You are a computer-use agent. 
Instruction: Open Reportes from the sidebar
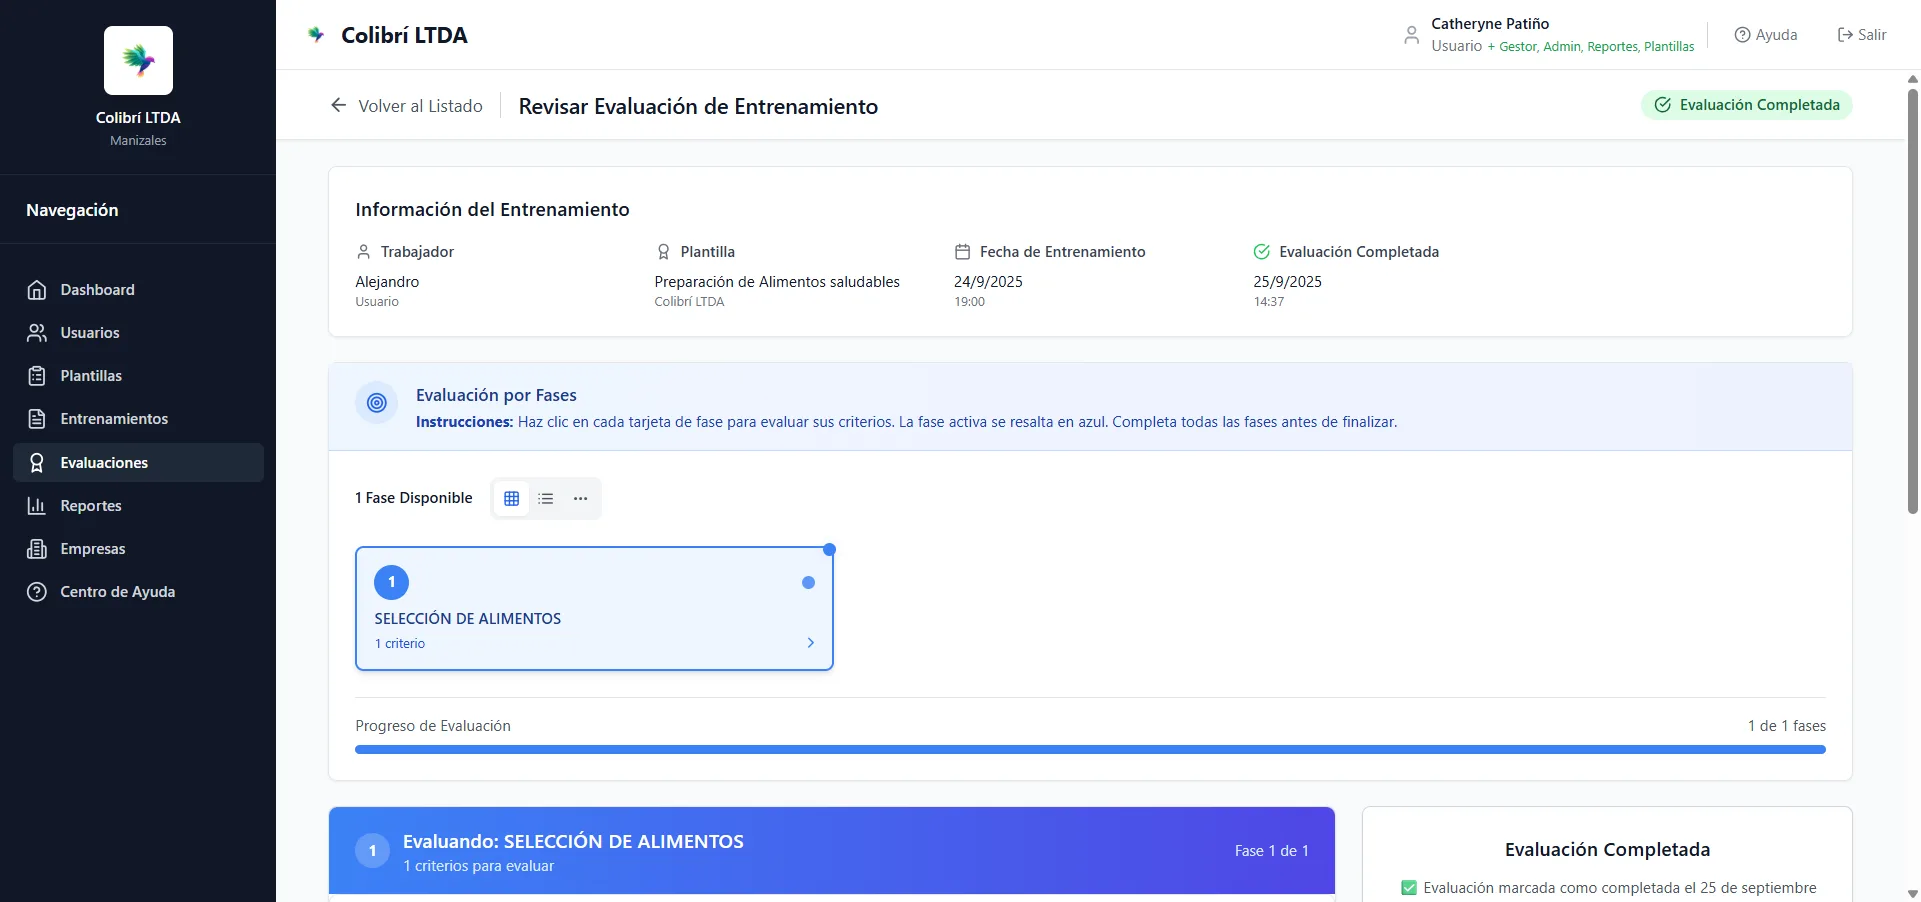point(138,506)
